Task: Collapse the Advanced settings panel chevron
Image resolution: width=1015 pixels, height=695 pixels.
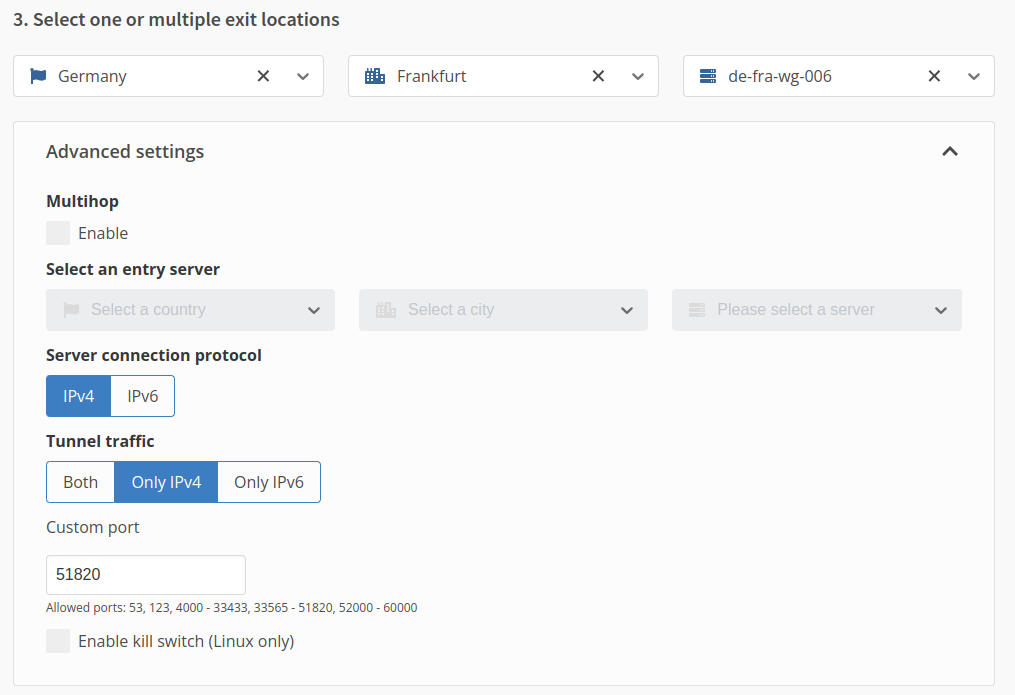Action: [950, 151]
